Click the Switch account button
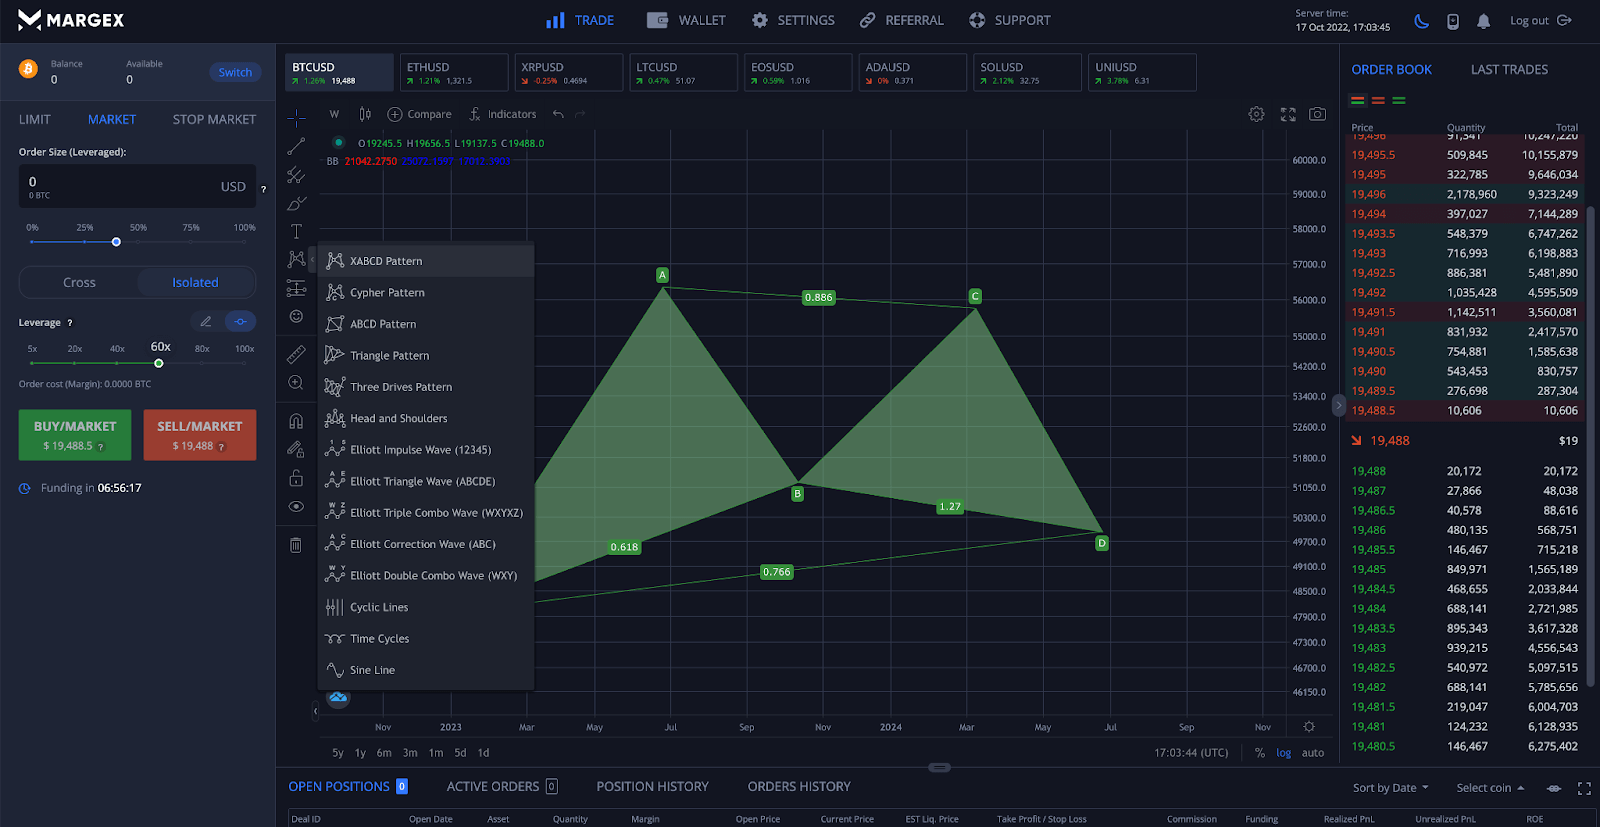This screenshot has width=1600, height=827. pos(235,72)
